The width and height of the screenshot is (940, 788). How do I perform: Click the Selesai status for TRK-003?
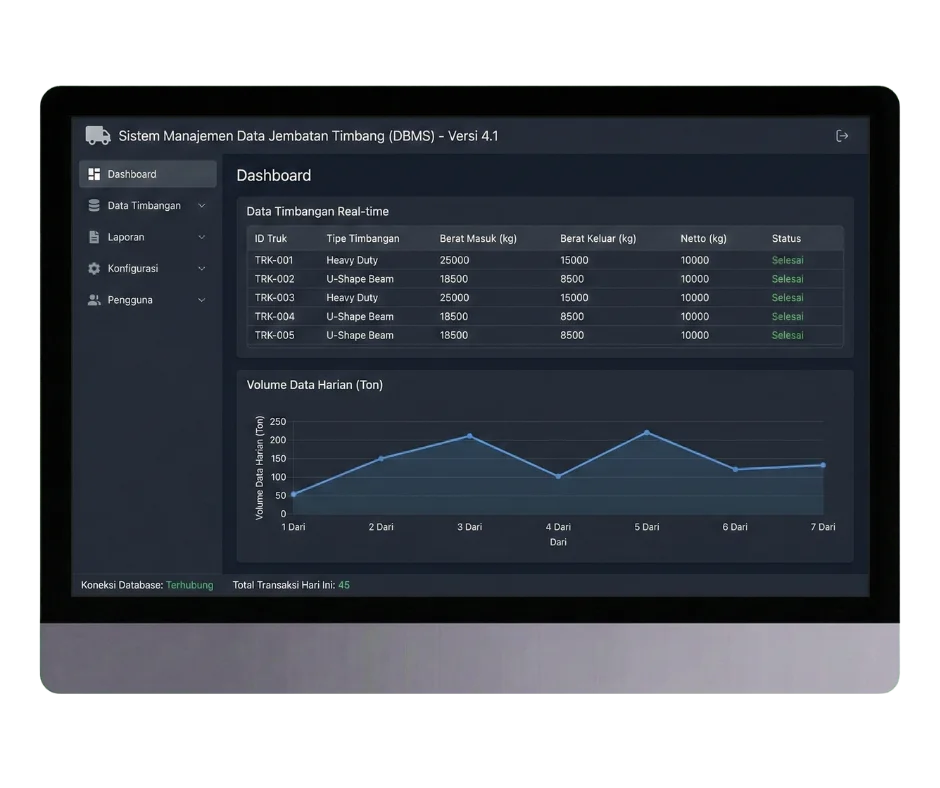(x=787, y=298)
